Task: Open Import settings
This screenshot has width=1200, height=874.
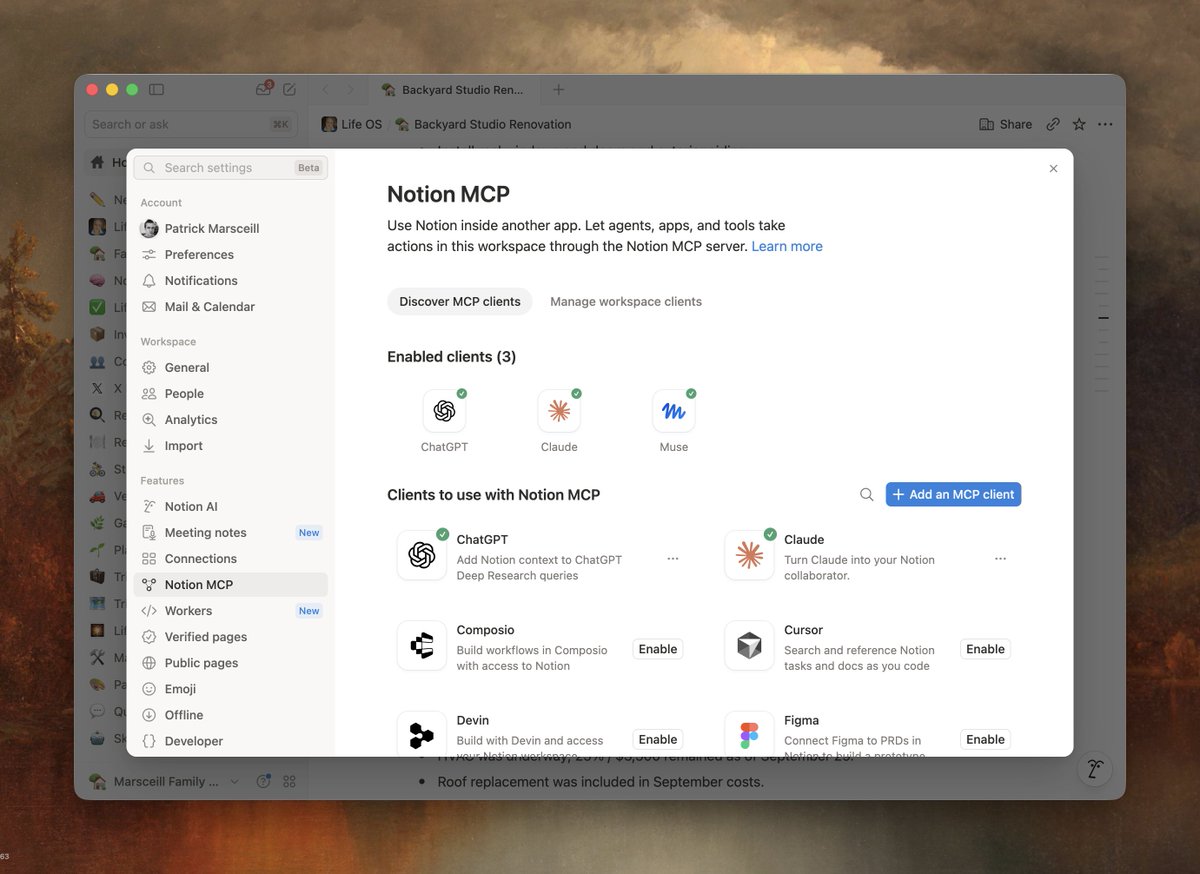Action: point(231,445)
